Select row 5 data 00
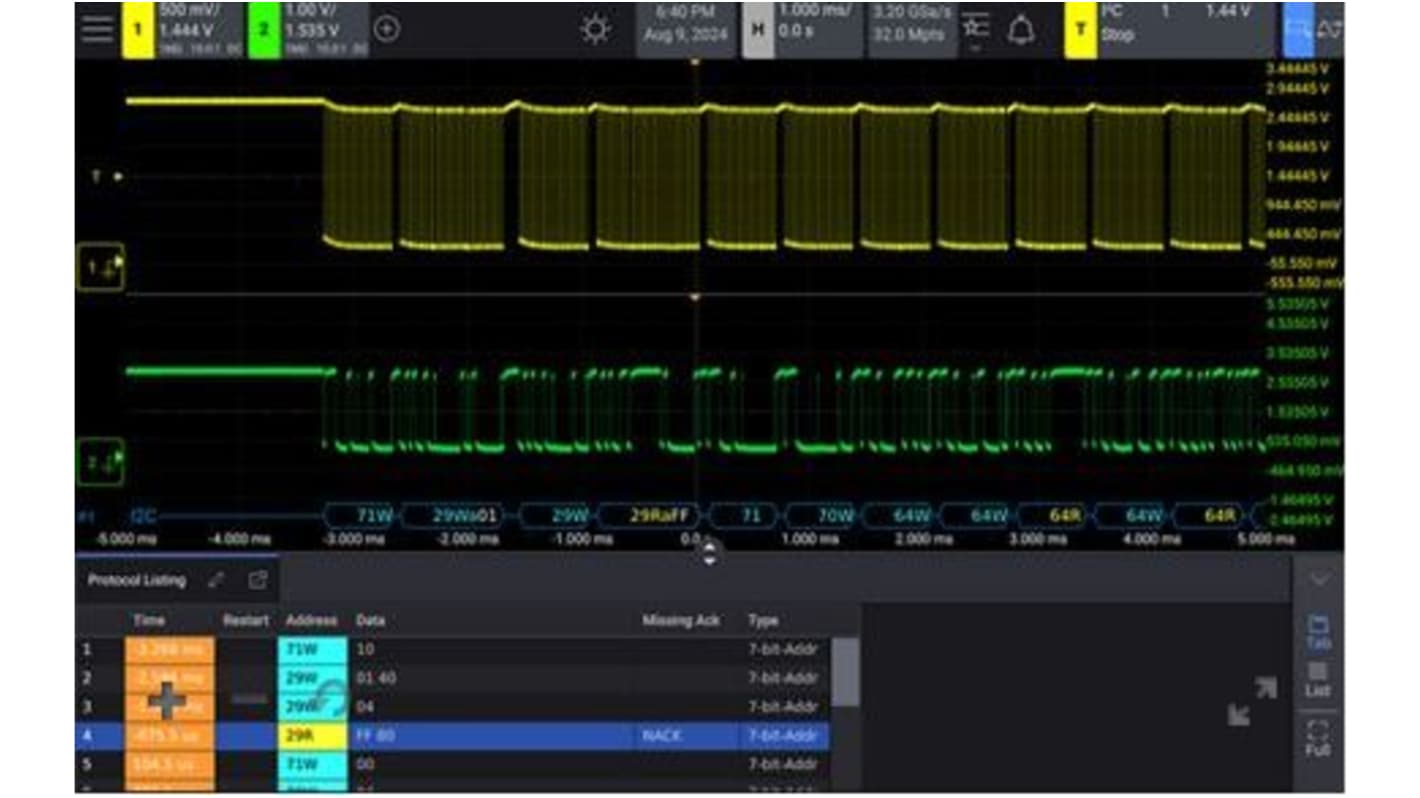Viewport: 1420px width, 798px height. (364, 765)
